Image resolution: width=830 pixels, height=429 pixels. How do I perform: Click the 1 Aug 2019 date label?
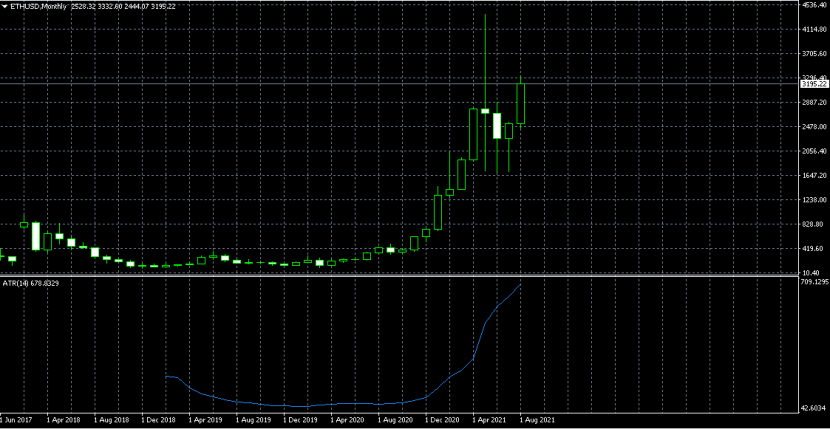click(253, 419)
